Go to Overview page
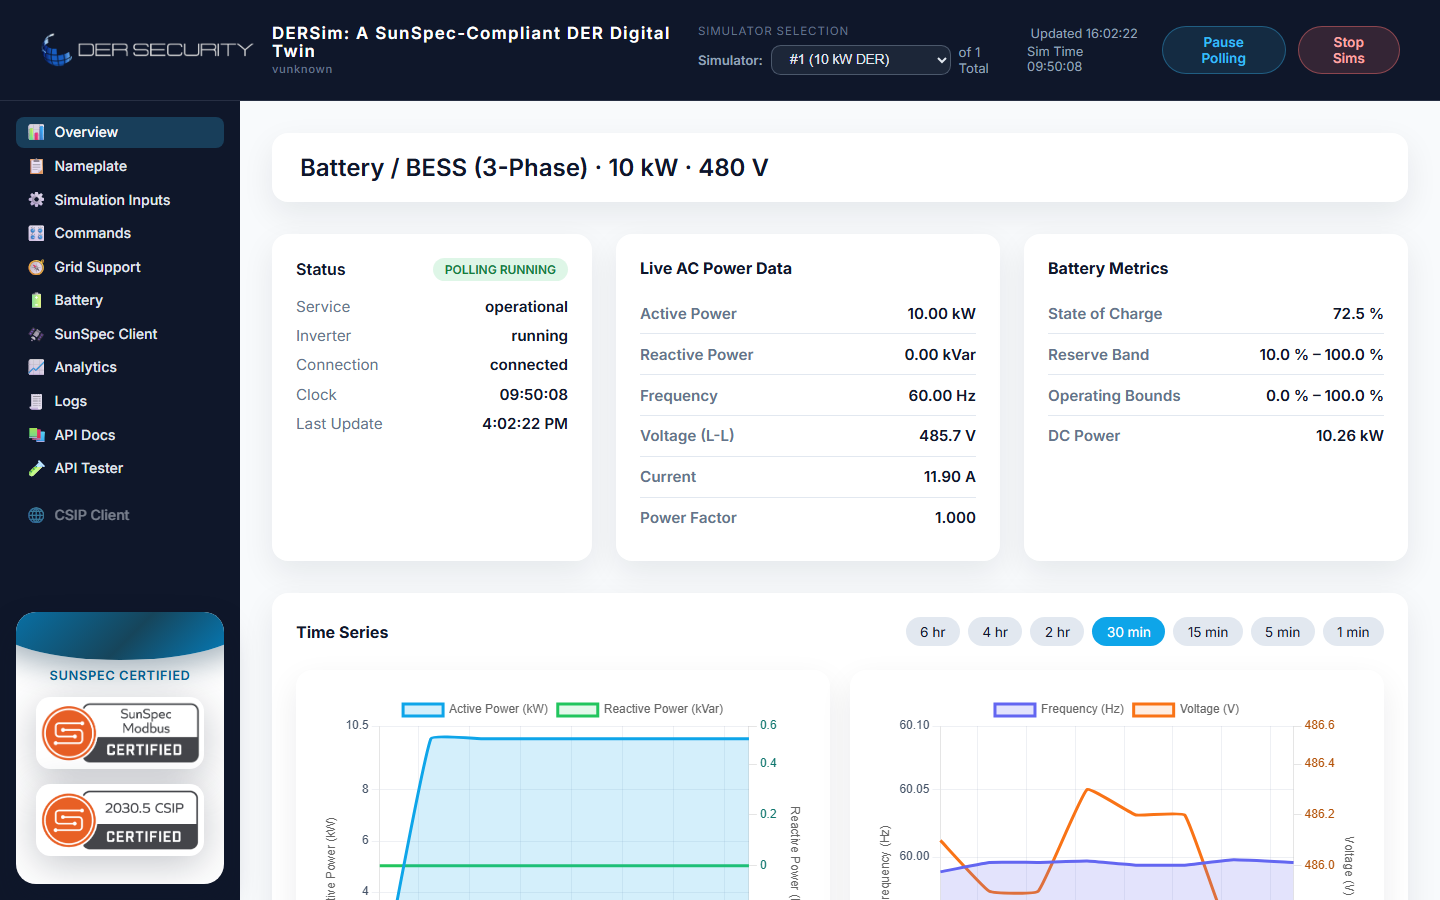 120,132
